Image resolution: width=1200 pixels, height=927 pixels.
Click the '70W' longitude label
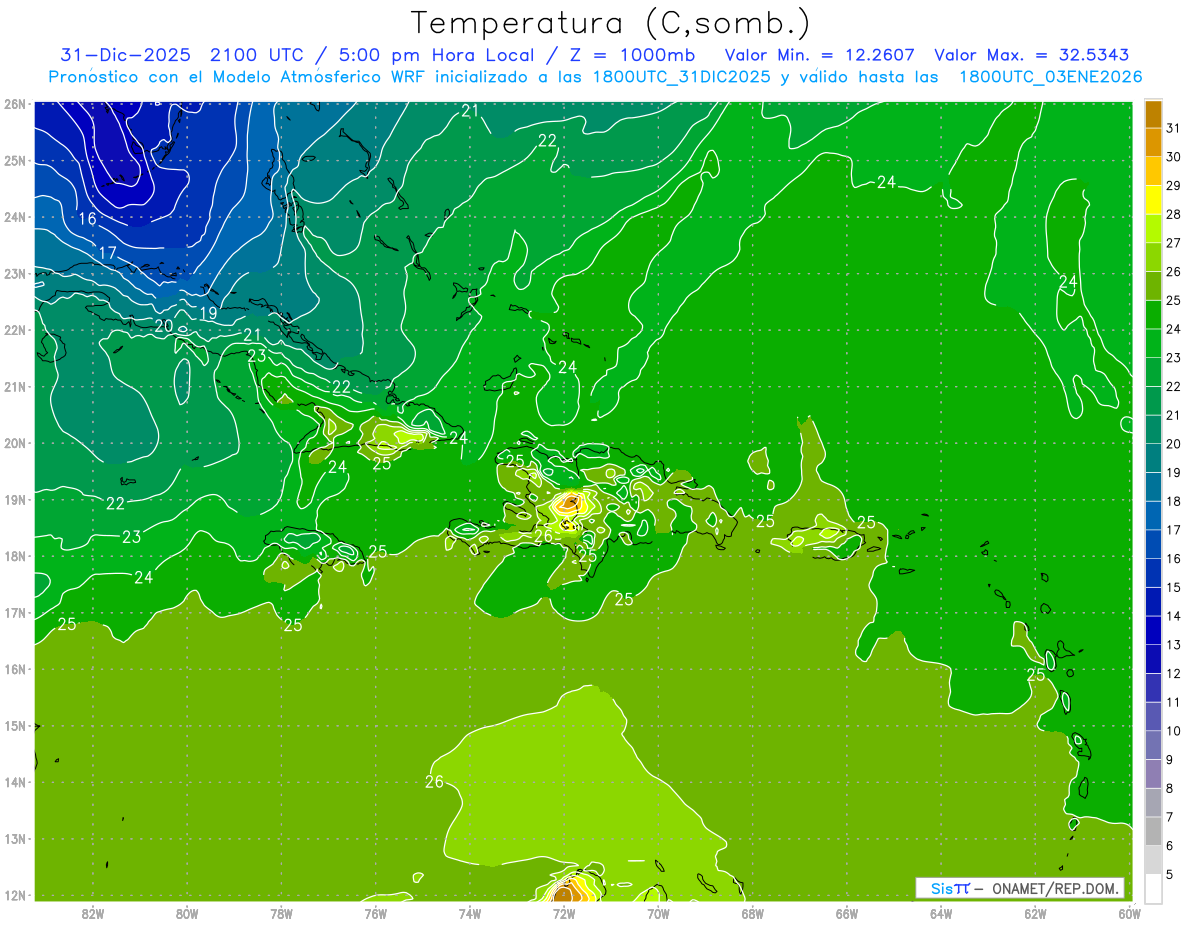(x=658, y=913)
